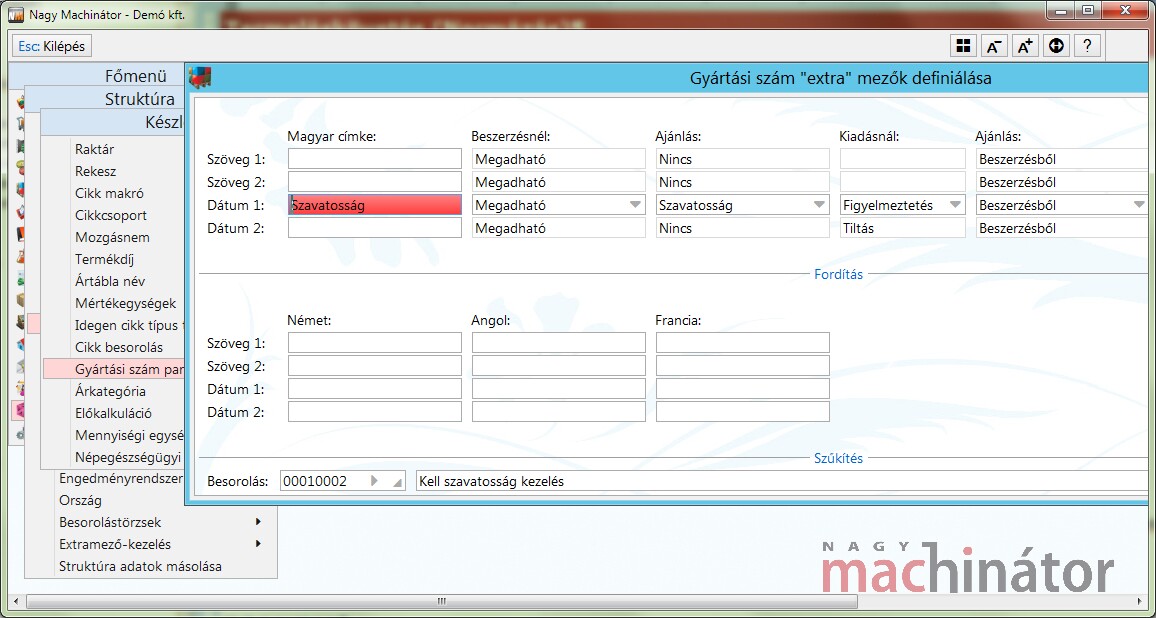Click the horizontal scrollbar thumb

[441, 600]
